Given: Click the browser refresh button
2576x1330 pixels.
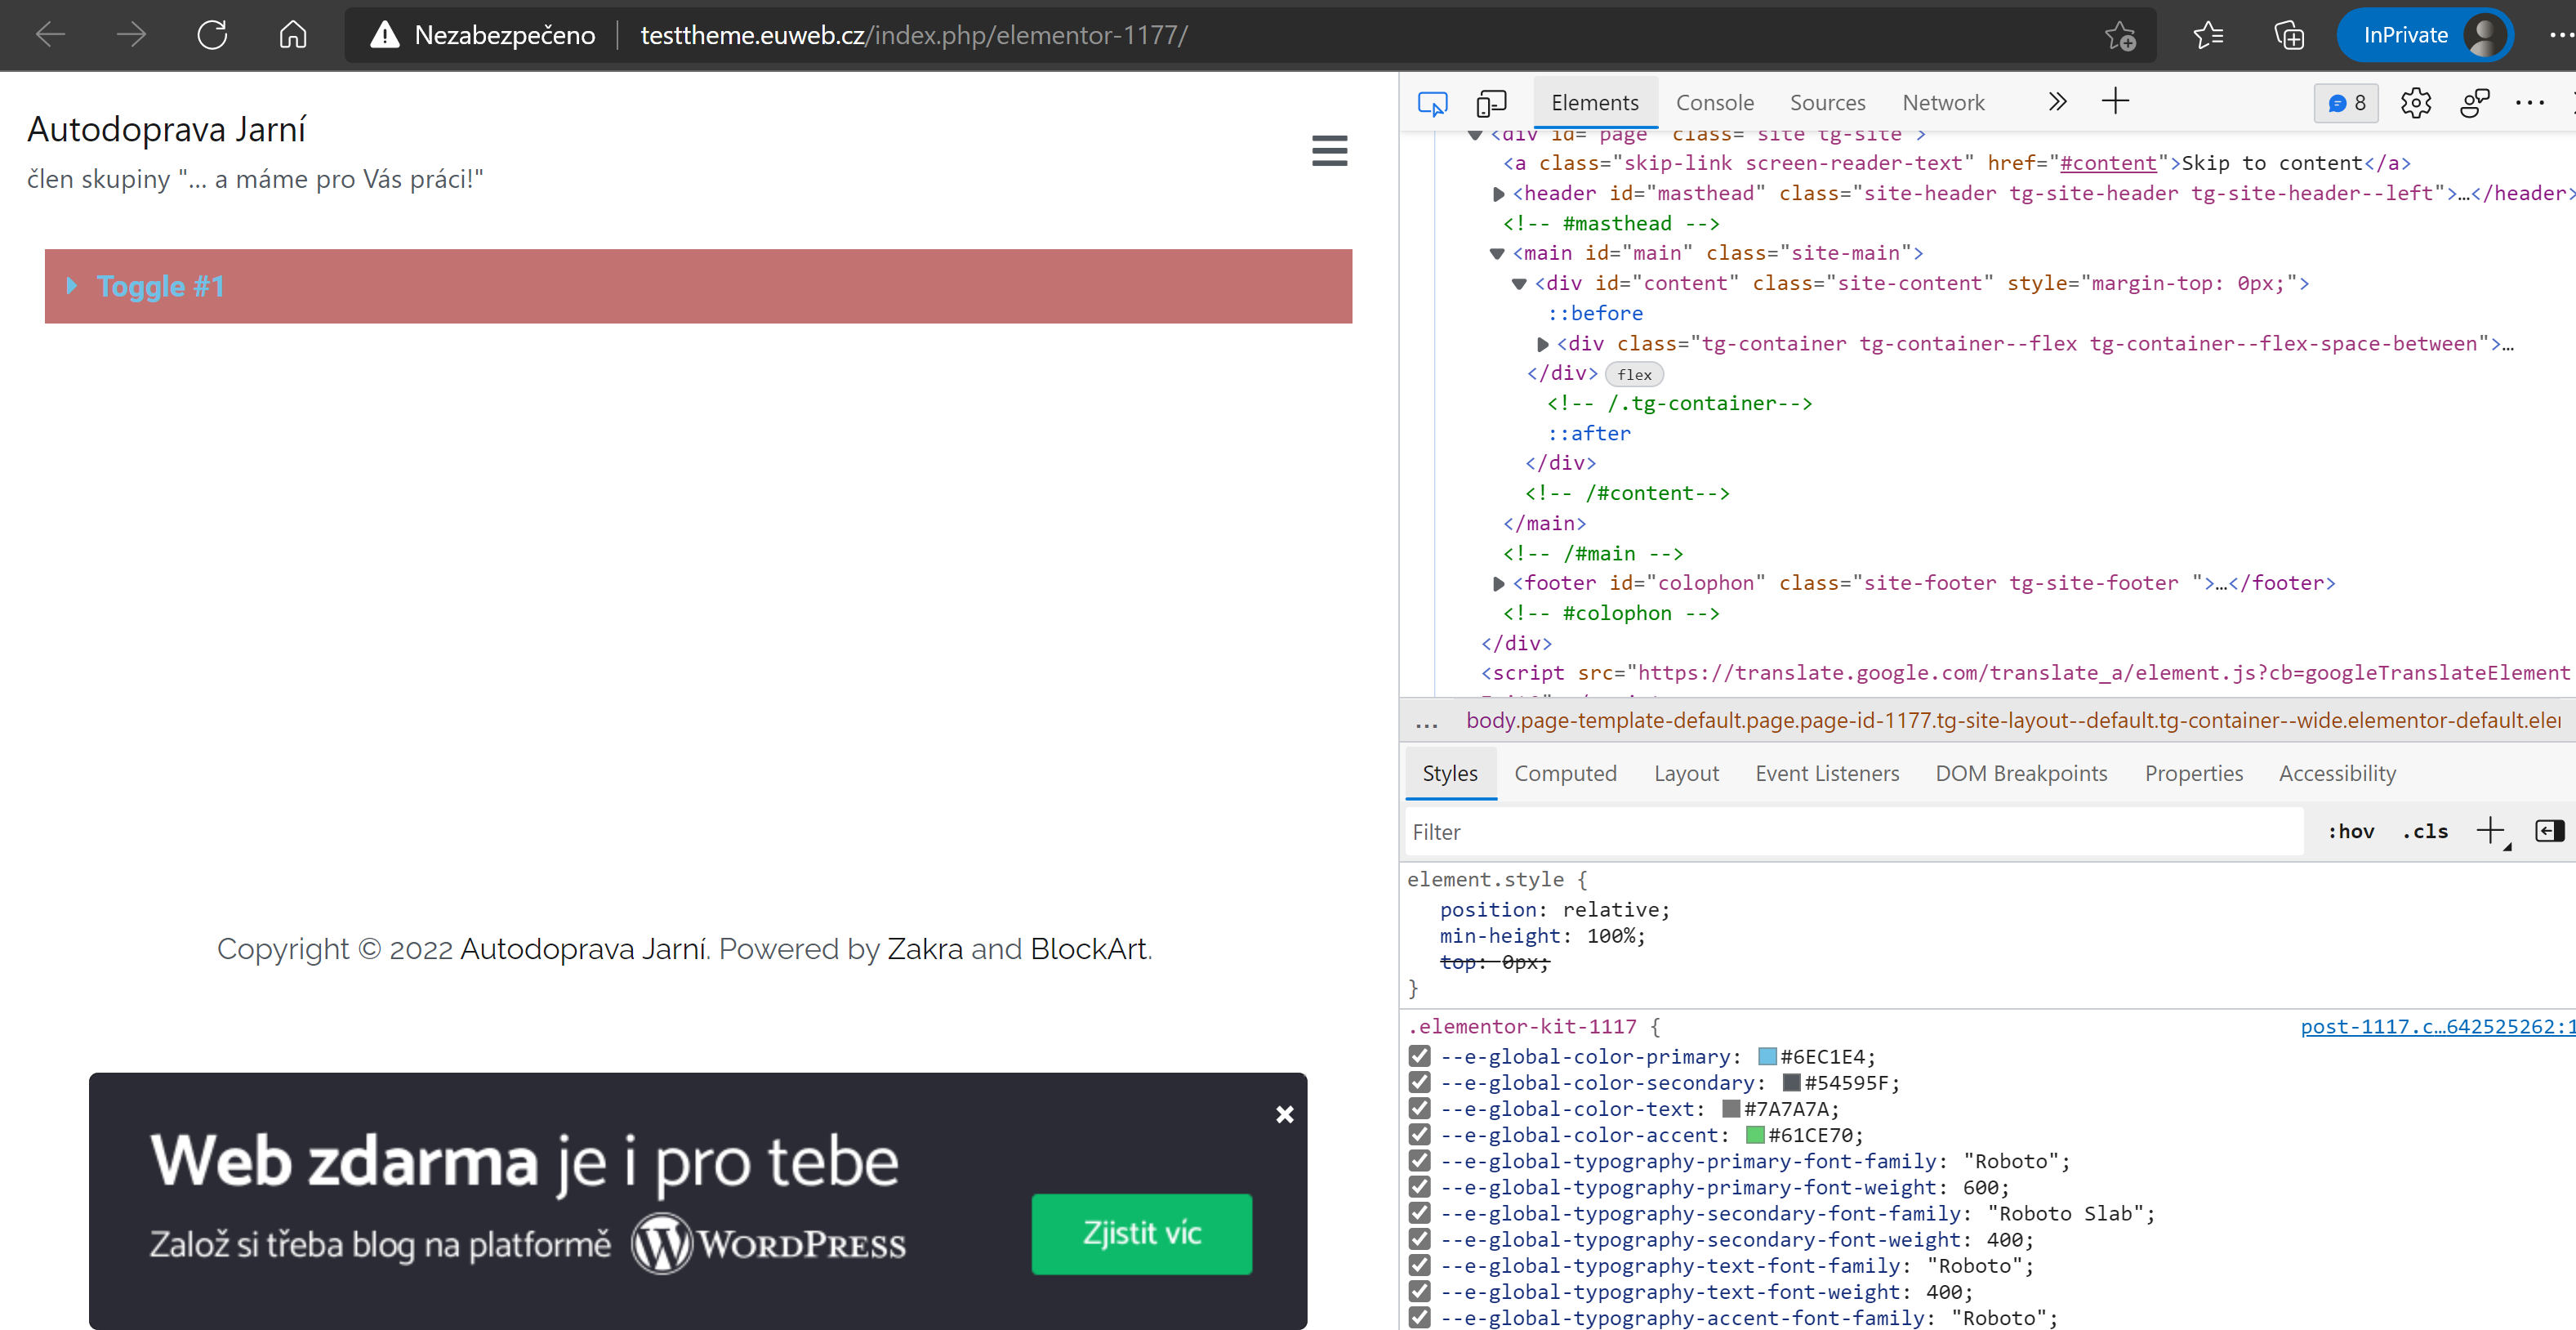Looking at the screenshot, I should 212,35.
